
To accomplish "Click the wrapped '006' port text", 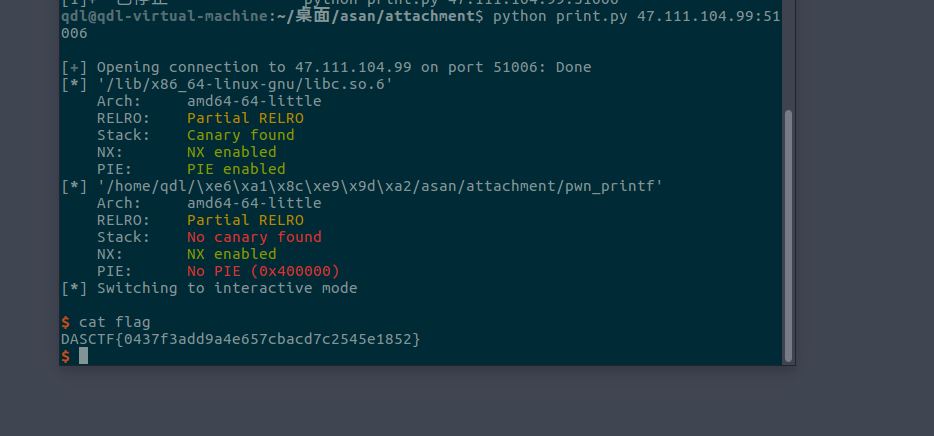I will click(74, 33).
